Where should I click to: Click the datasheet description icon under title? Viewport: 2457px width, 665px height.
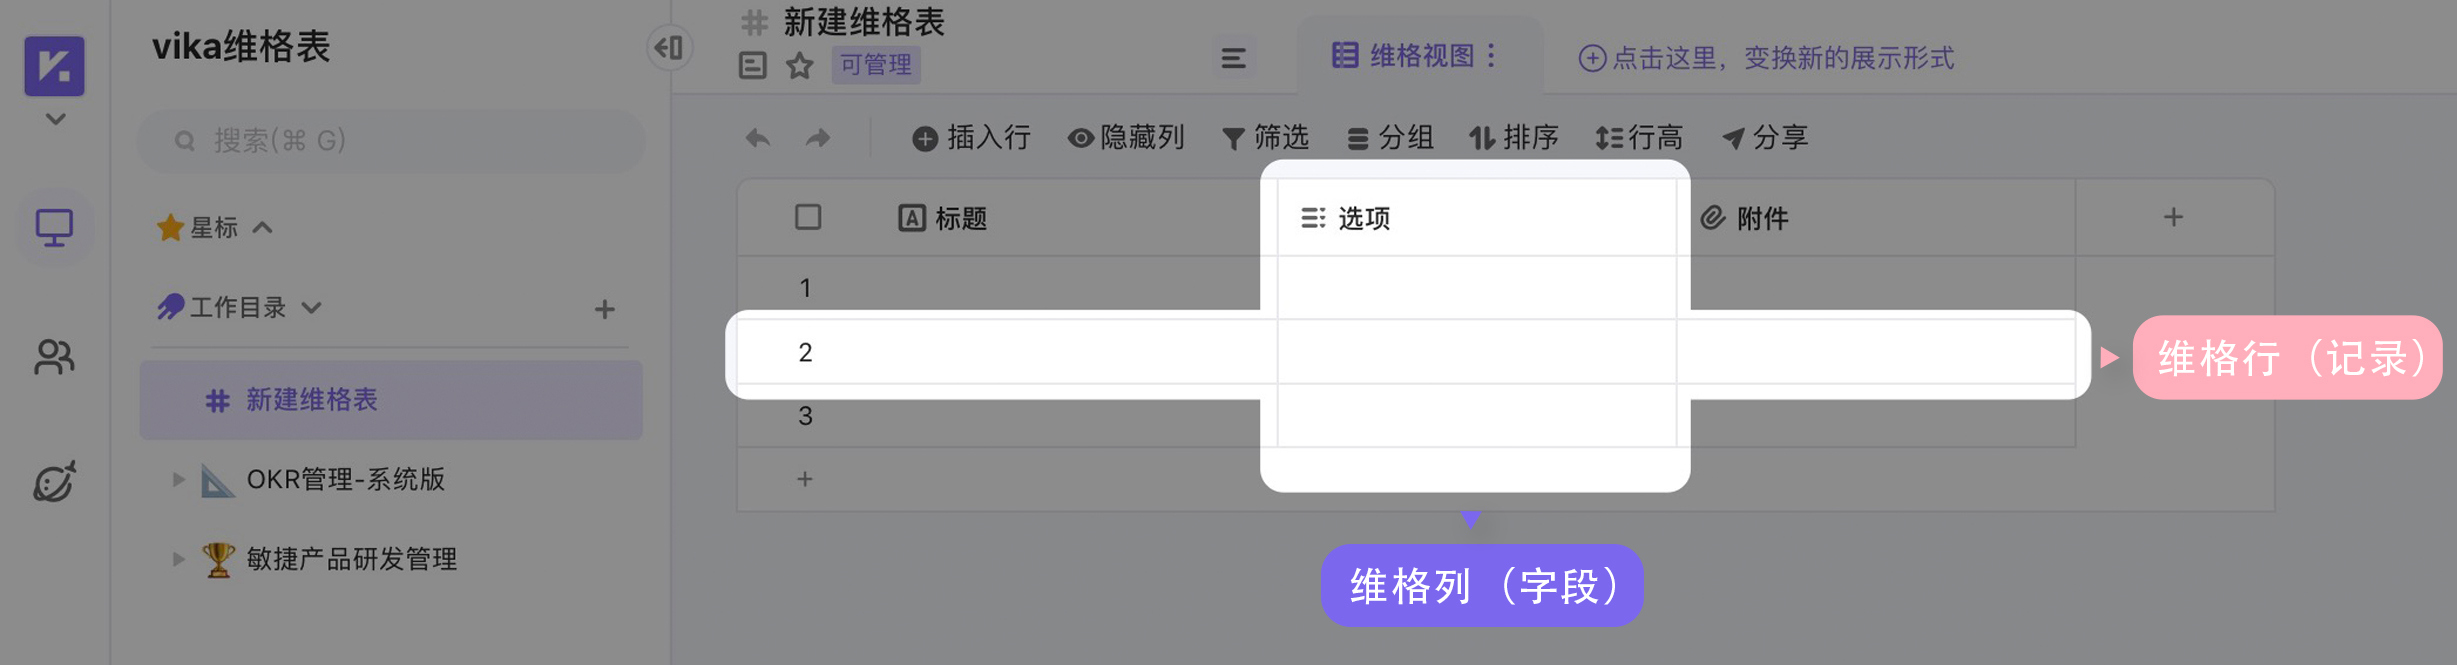pos(752,66)
